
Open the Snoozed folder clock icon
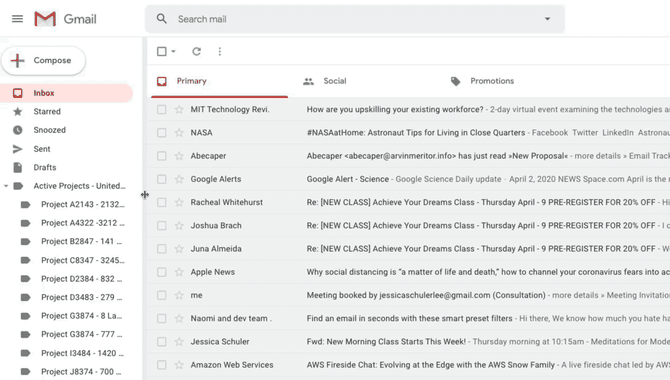(18, 130)
